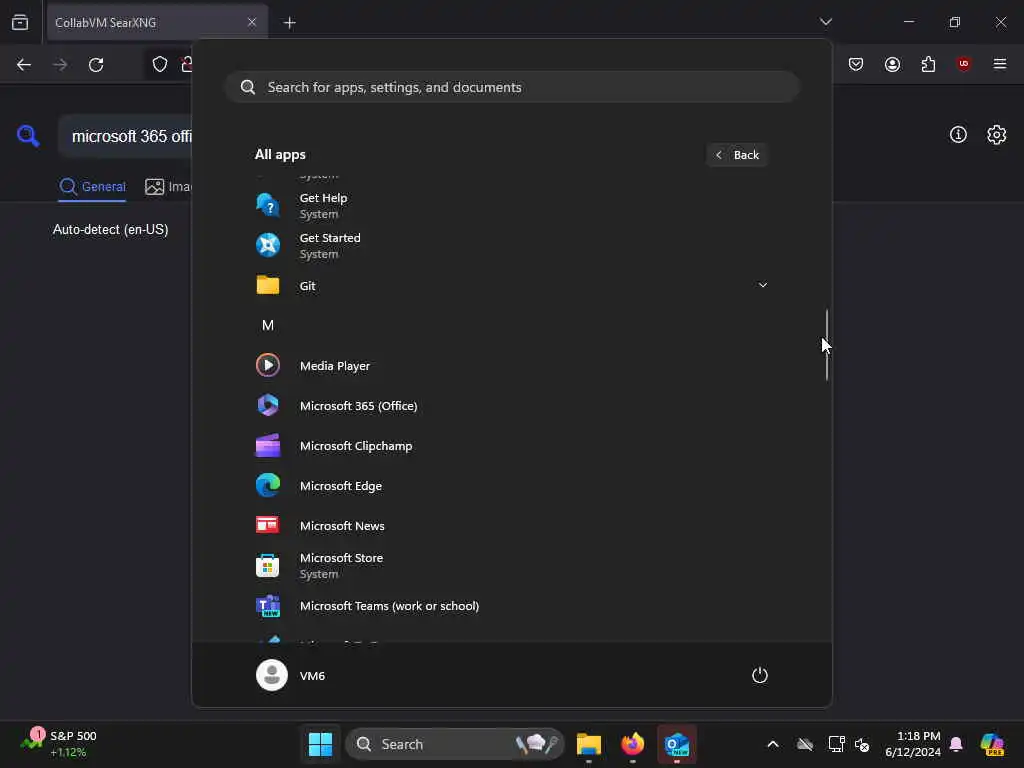Click Start menu search field
Image resolution: width=1024 pixels, height=768 pixels.
pyautogui.click(x=513, y=88)
